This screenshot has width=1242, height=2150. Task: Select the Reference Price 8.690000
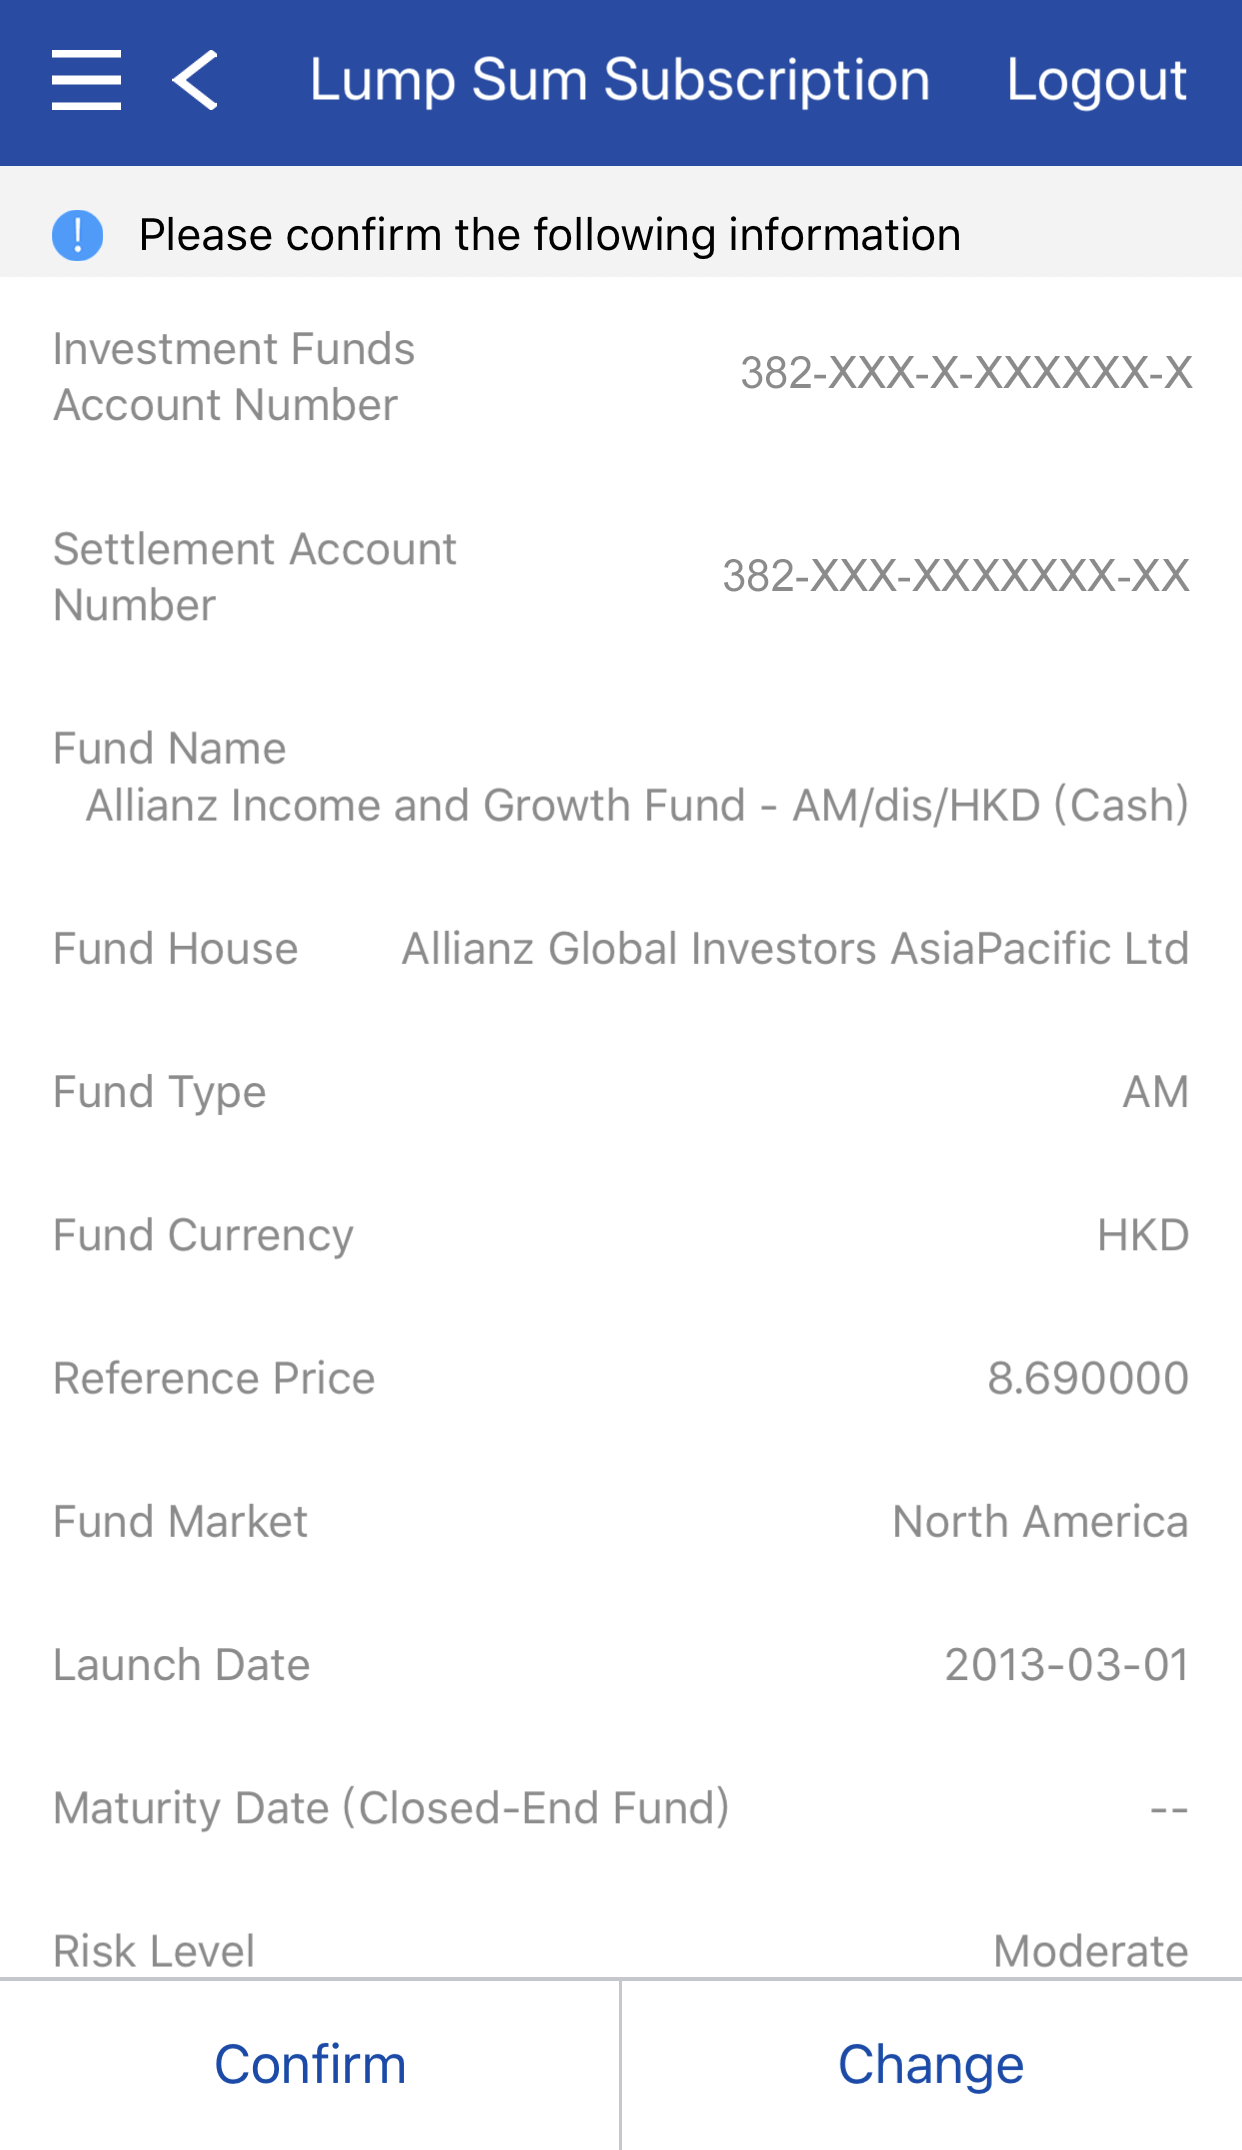pos(1087,1378)
